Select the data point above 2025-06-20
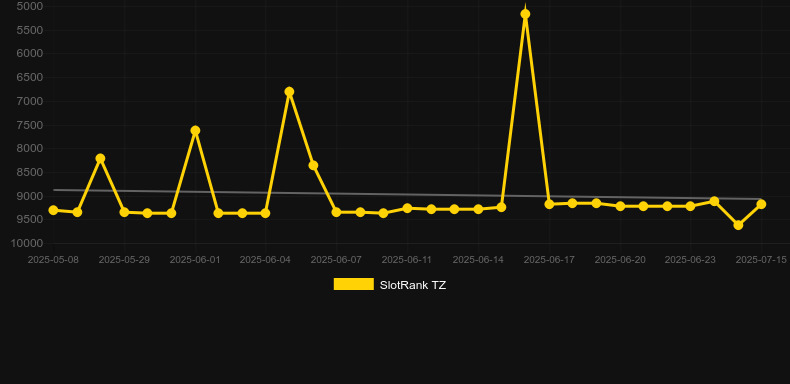This screenshot has height=384, width=790. (620, 206)
